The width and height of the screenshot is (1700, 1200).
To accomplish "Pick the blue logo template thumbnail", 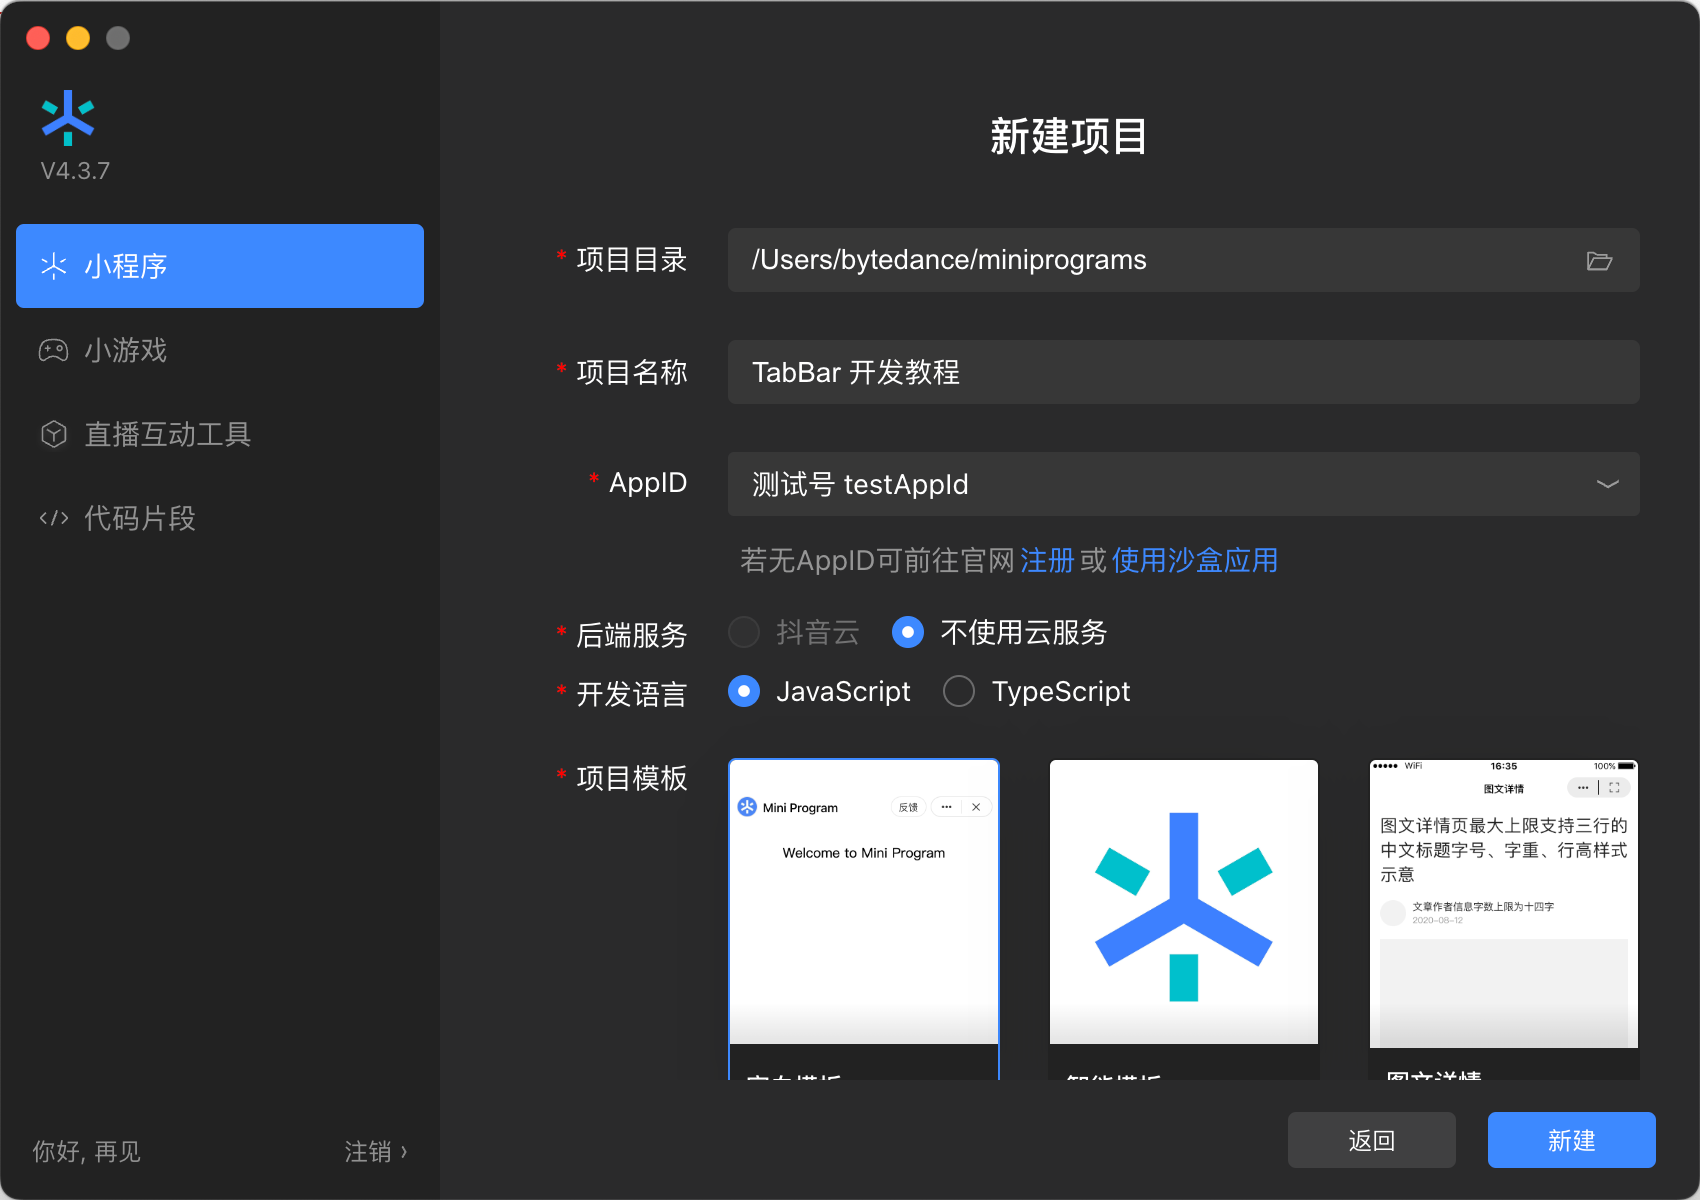I will 1184,918.
